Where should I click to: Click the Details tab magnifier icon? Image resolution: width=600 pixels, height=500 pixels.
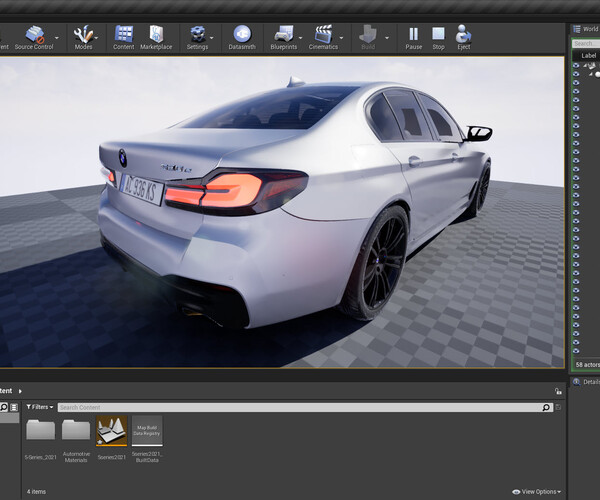[x=577, y=382]
